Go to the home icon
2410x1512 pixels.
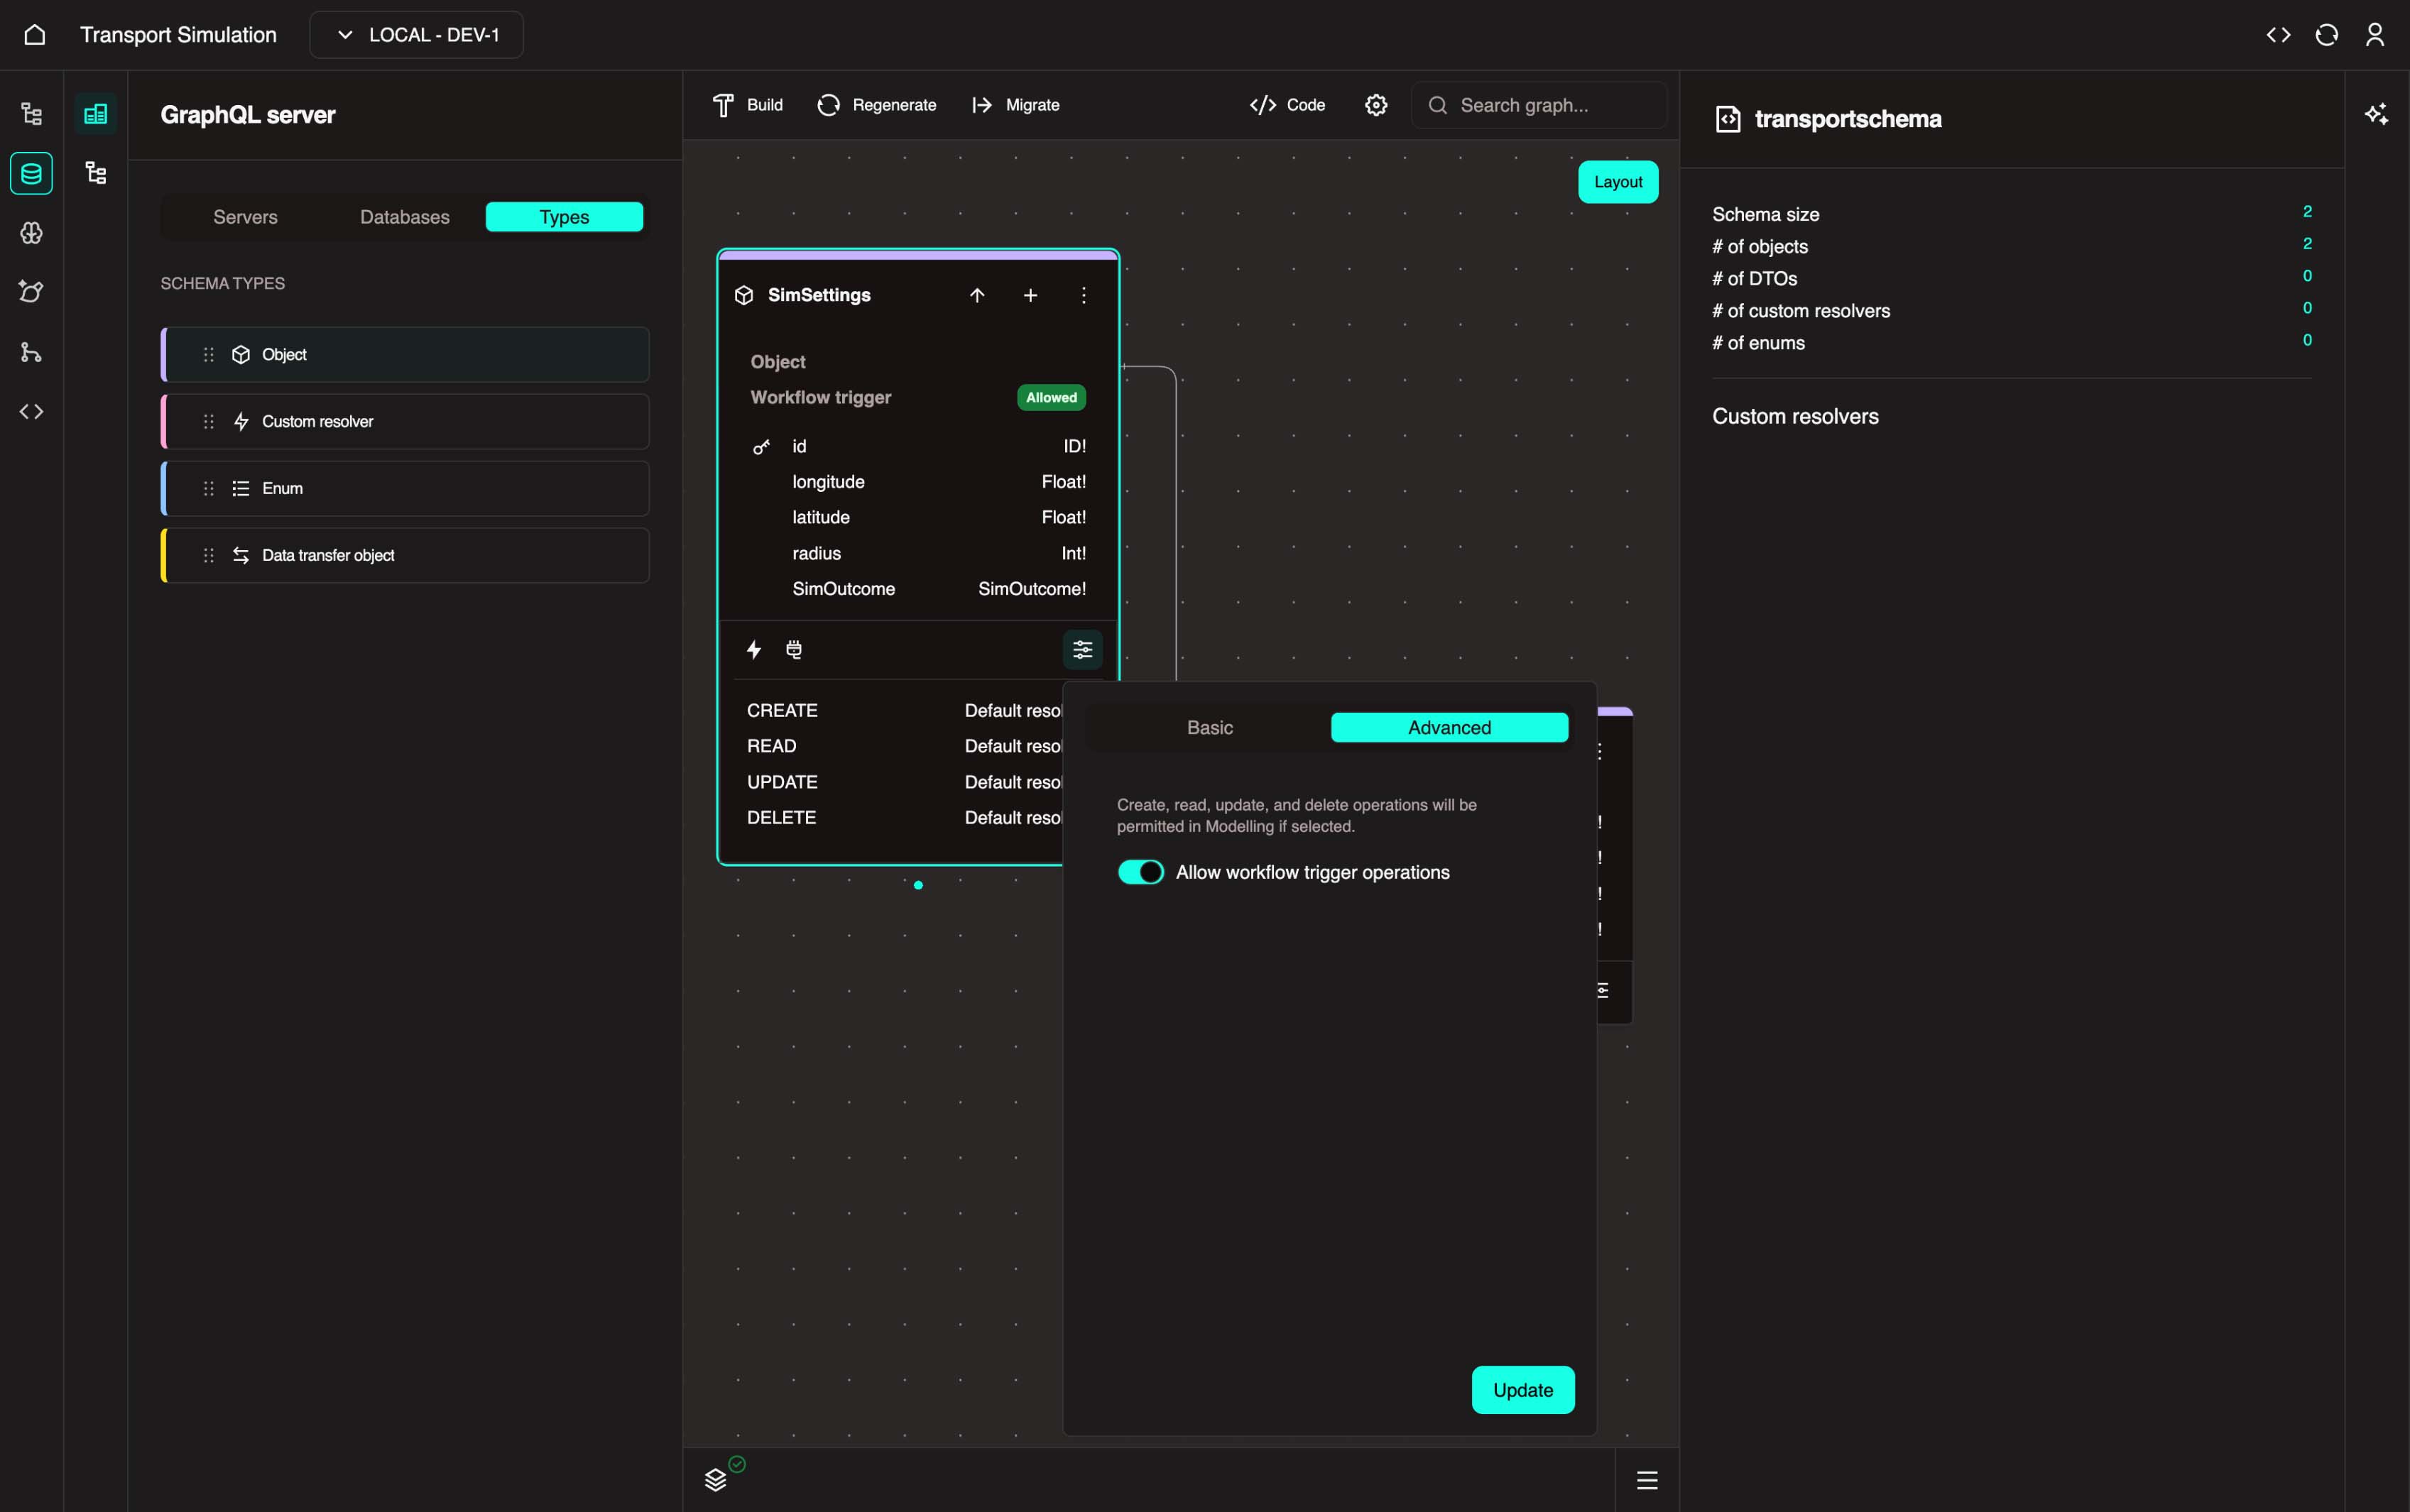click(35, 35)
